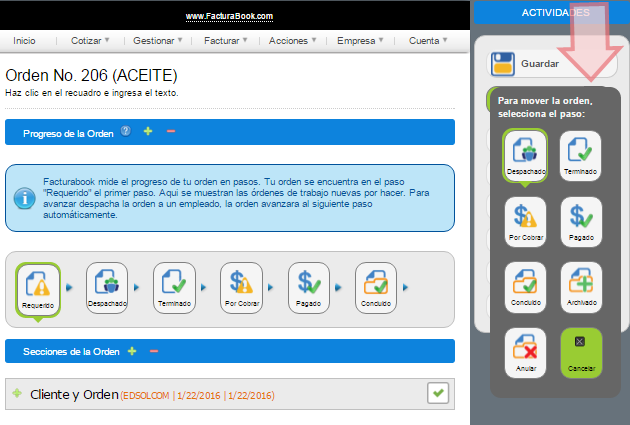Go to Inicio menu

[24, 41]
